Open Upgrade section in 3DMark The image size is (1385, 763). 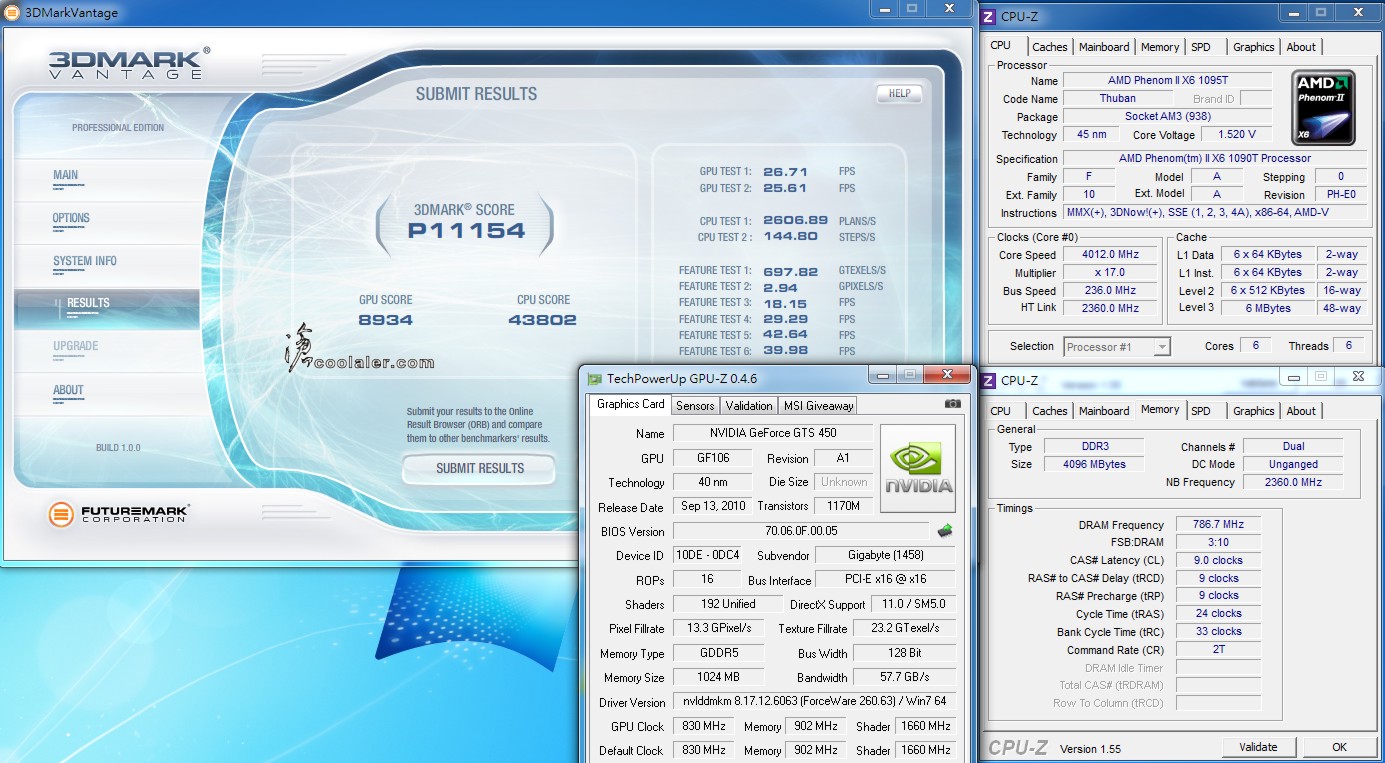point(75,346)
